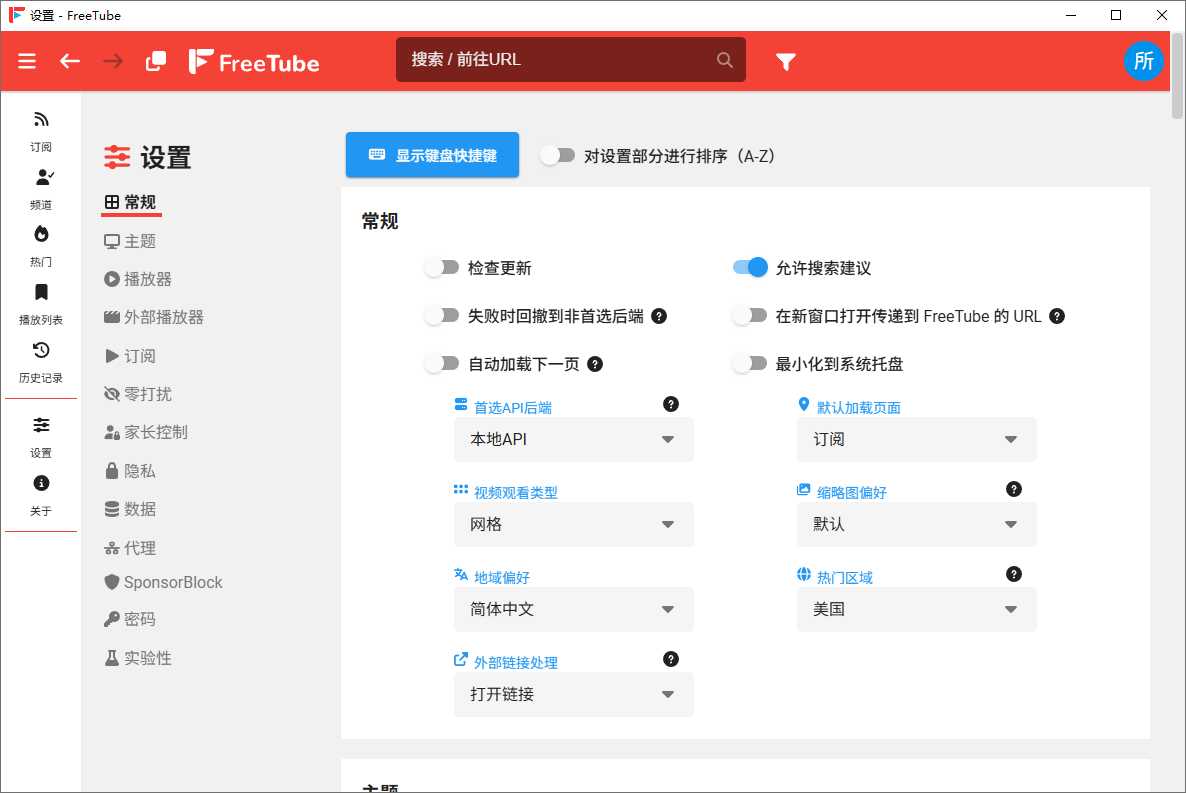Go back with the left arrow

[x=70, y=61]
